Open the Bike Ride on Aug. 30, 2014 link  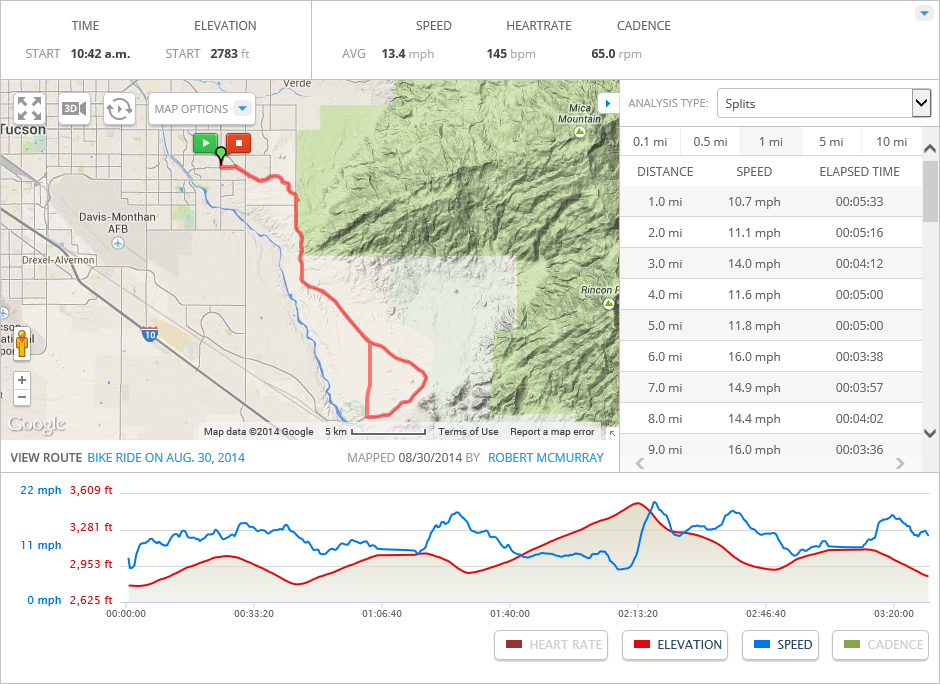166,458
